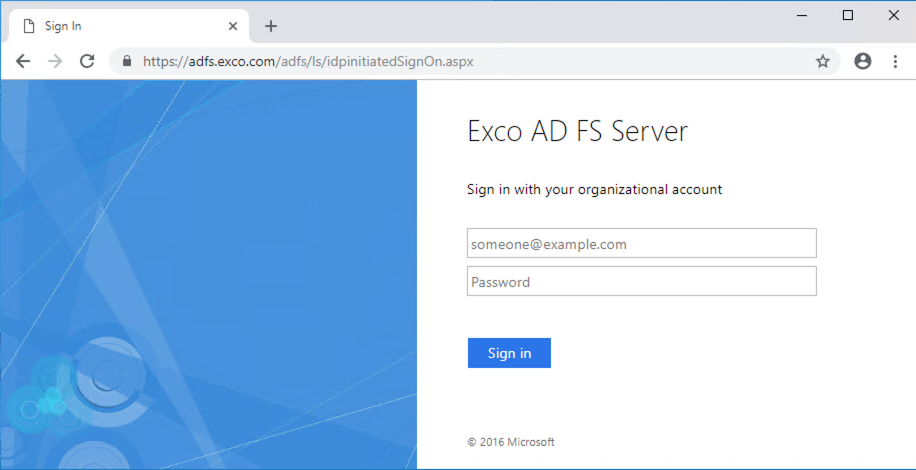Reload the current page

click(87, 61)
